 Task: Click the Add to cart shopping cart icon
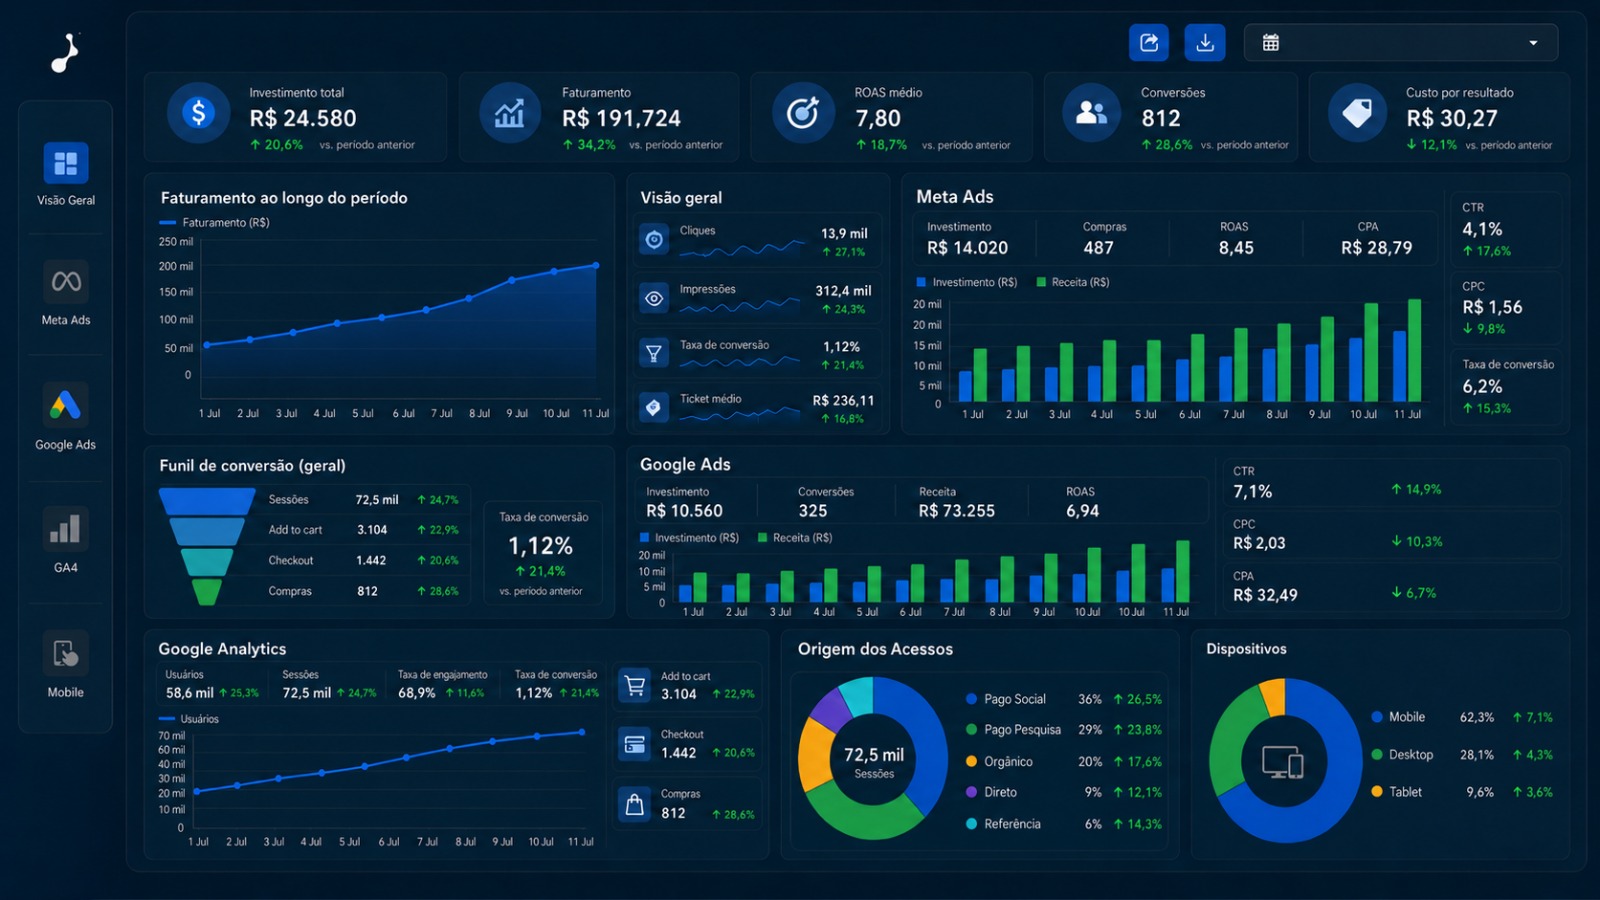[x=635, y=685]
